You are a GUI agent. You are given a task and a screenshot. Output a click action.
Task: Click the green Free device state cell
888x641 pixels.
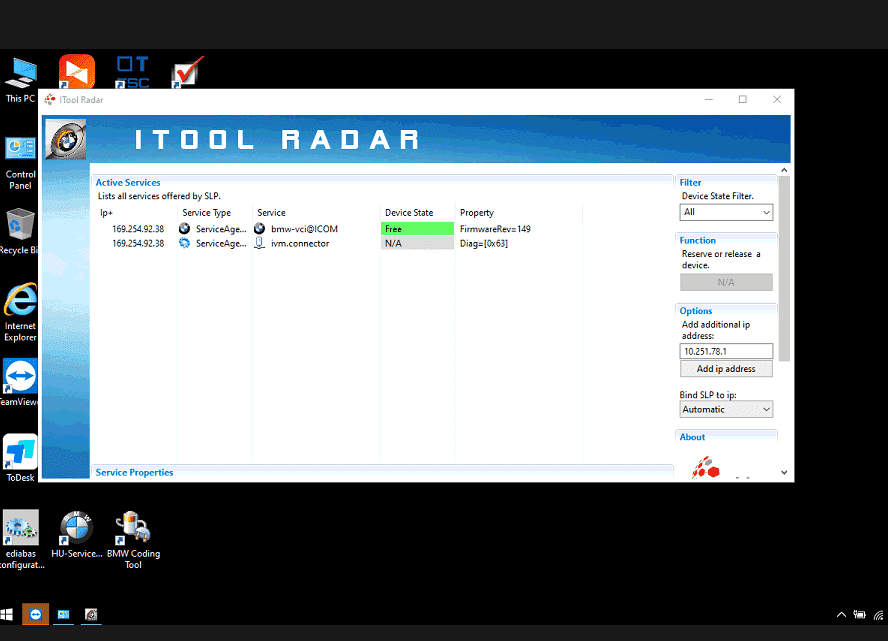417,229
